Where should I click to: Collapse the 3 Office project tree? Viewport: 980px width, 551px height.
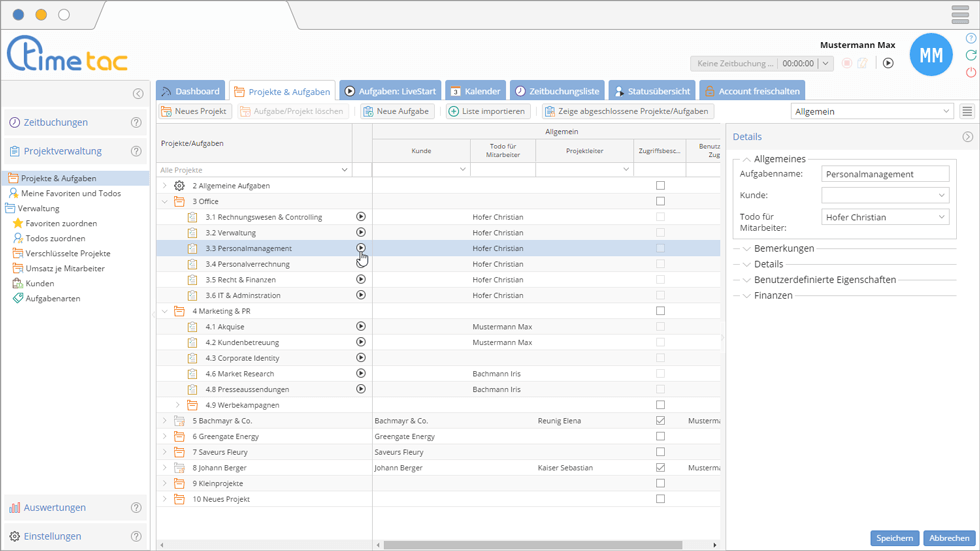click(165, 201)
